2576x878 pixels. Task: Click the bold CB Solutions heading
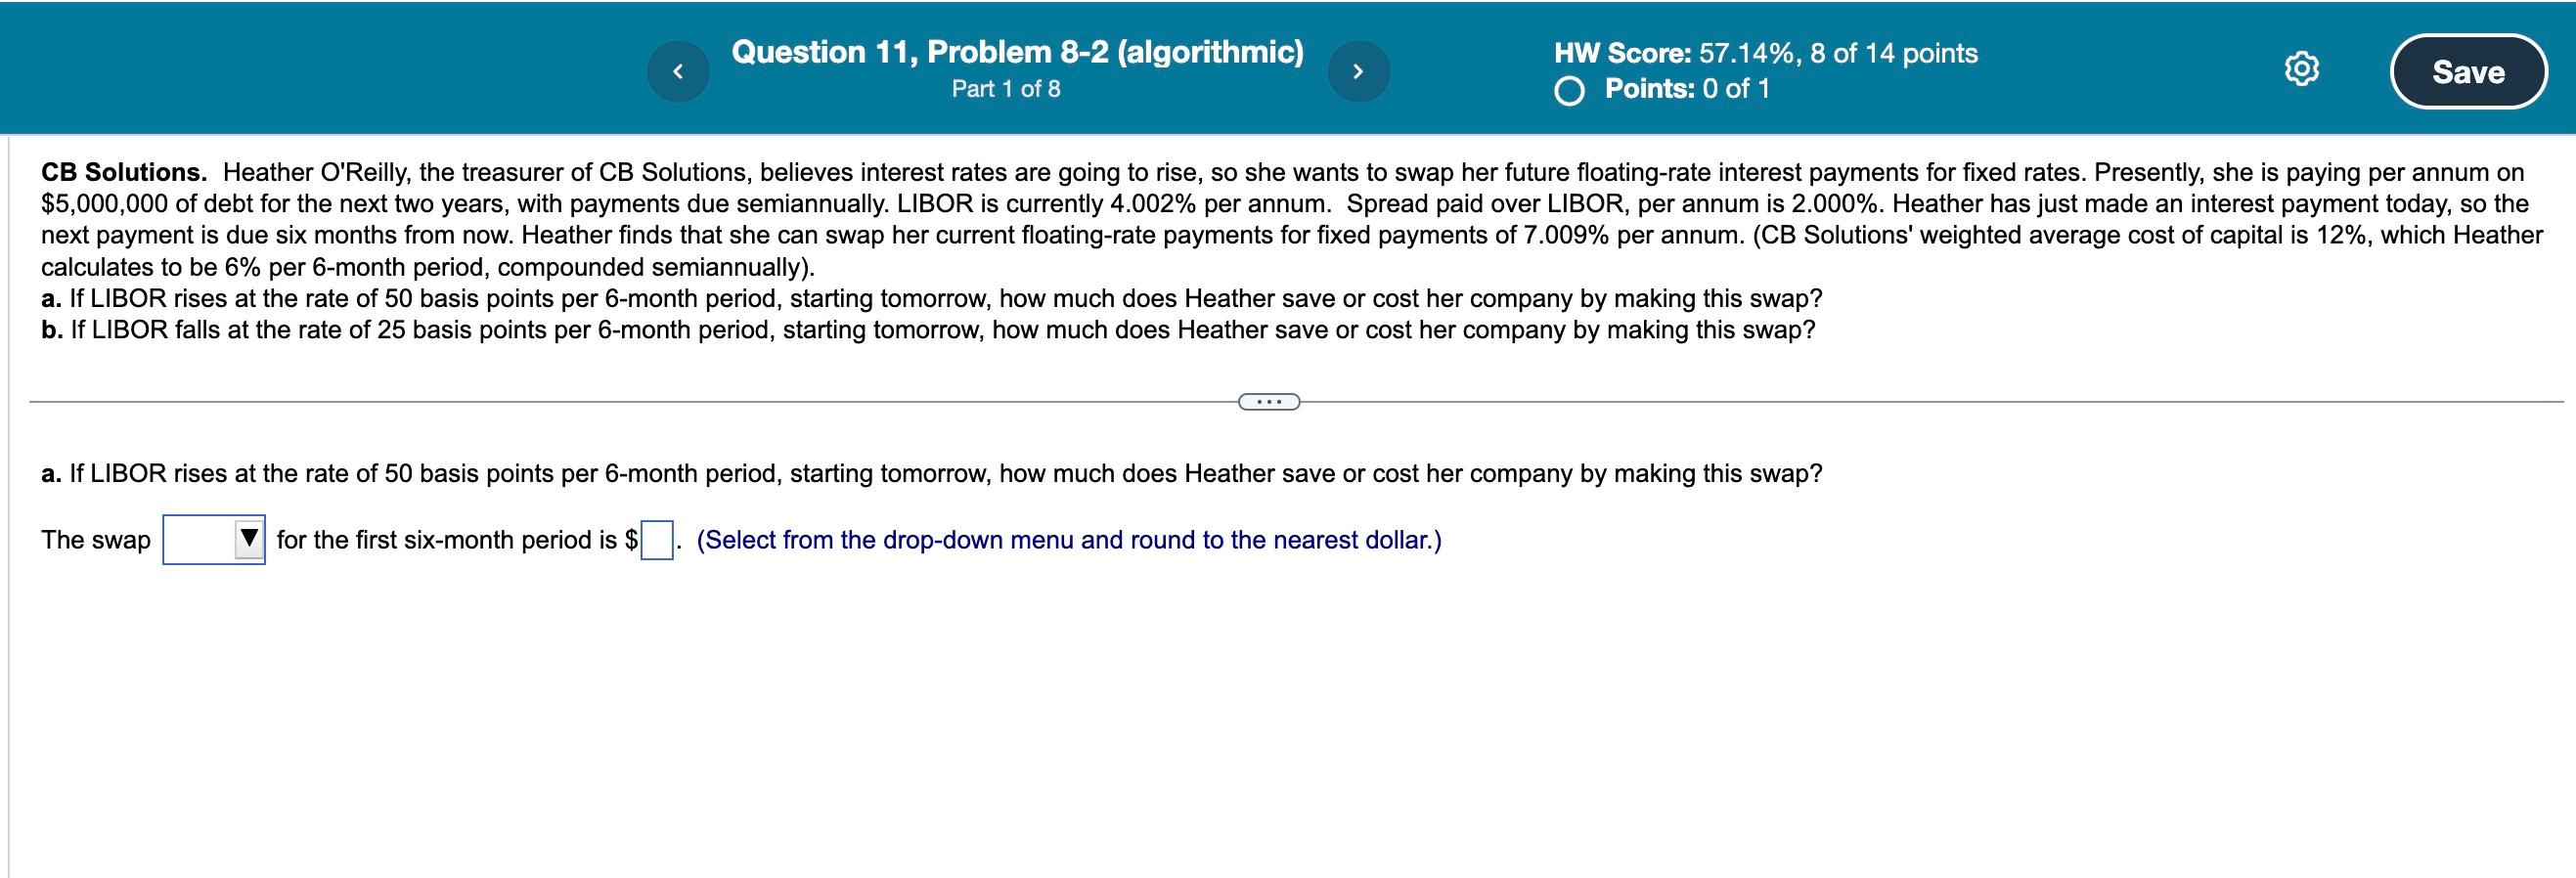point(124,172)
